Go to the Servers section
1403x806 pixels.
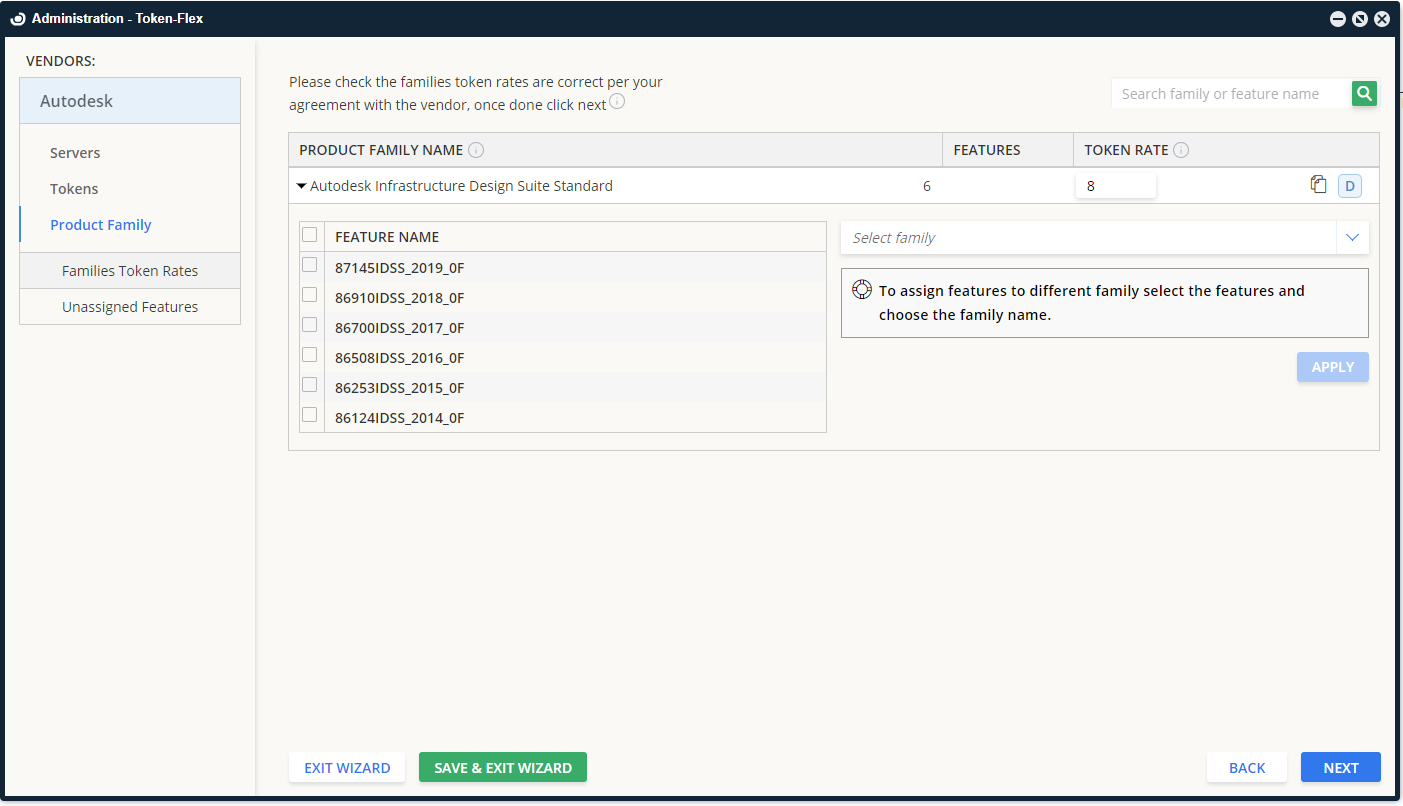click(x=75, y=153)
